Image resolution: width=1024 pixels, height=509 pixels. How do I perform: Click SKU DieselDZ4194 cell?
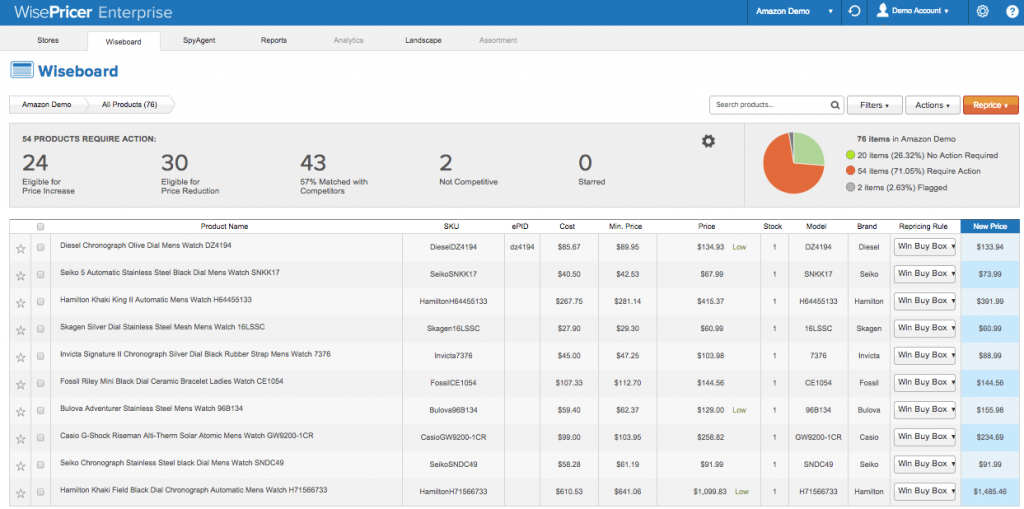(x=453, y=247)
